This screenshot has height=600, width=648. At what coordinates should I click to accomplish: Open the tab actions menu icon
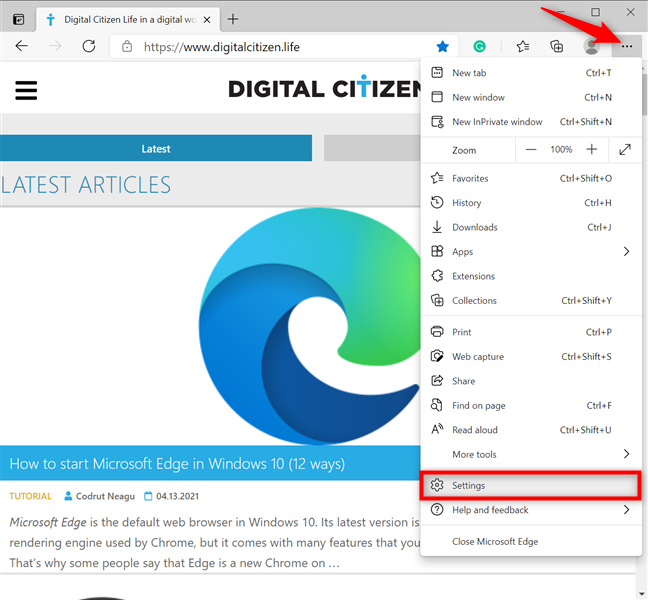click(18, 19)
